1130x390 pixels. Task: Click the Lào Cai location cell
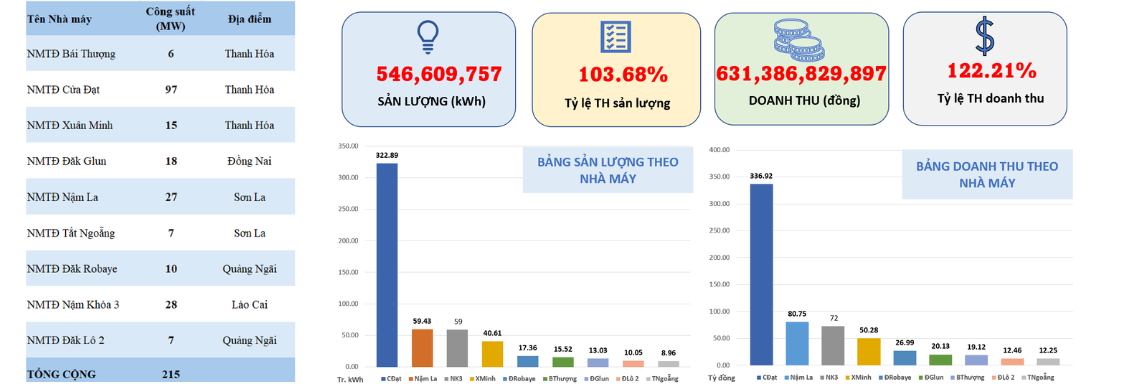click(249, 305)
